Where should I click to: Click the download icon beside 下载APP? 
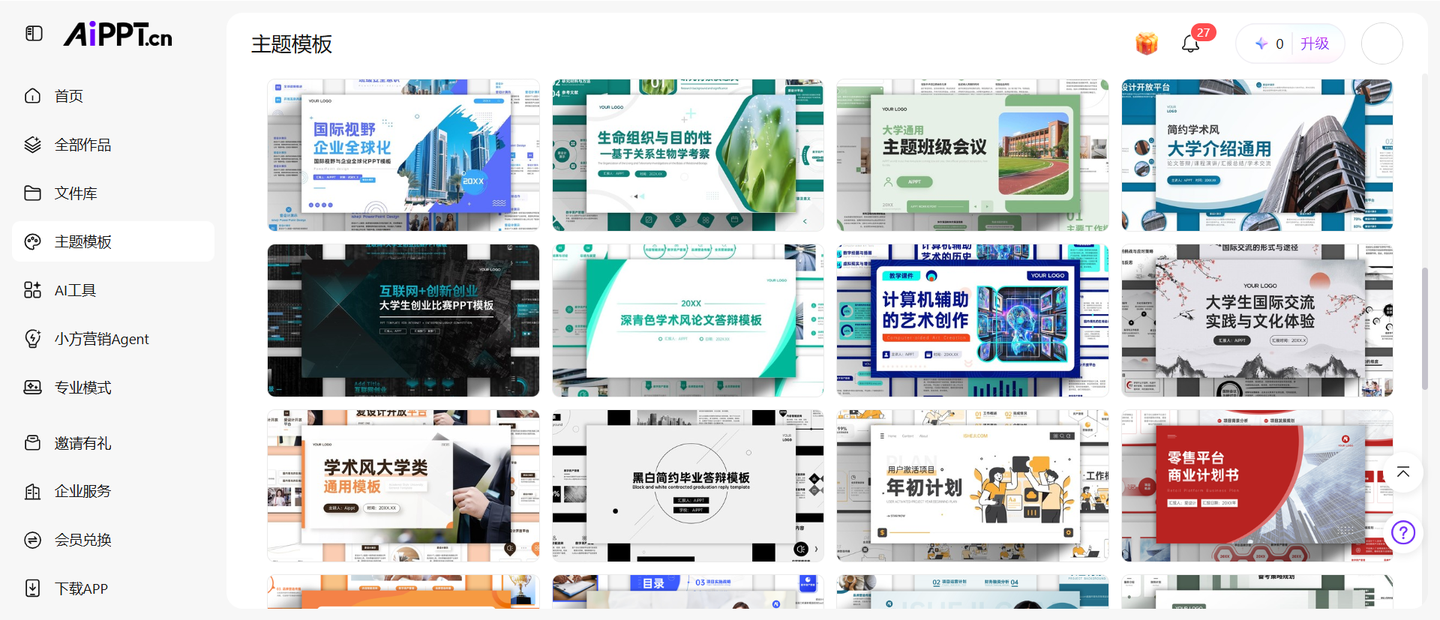33,588
